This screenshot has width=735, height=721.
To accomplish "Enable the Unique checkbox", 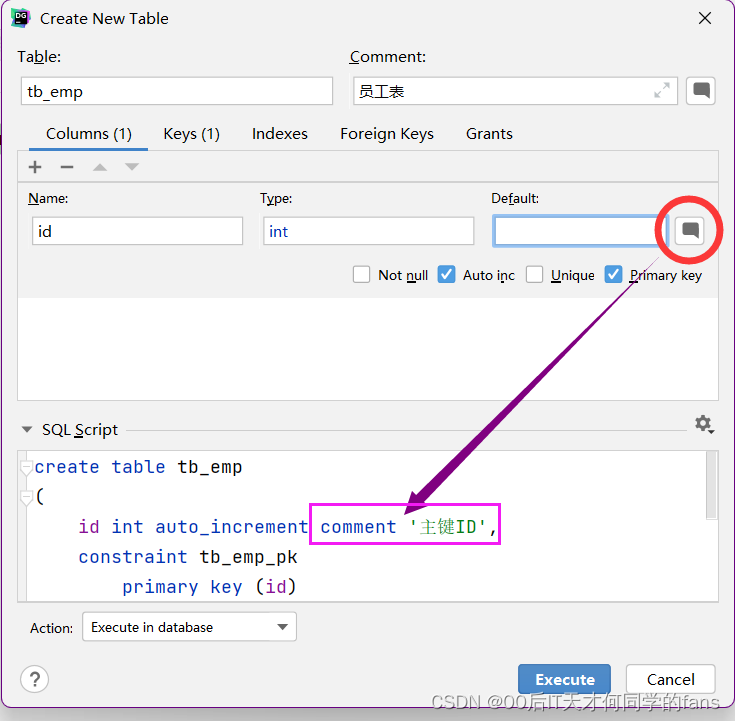I will tap(534, 275).
